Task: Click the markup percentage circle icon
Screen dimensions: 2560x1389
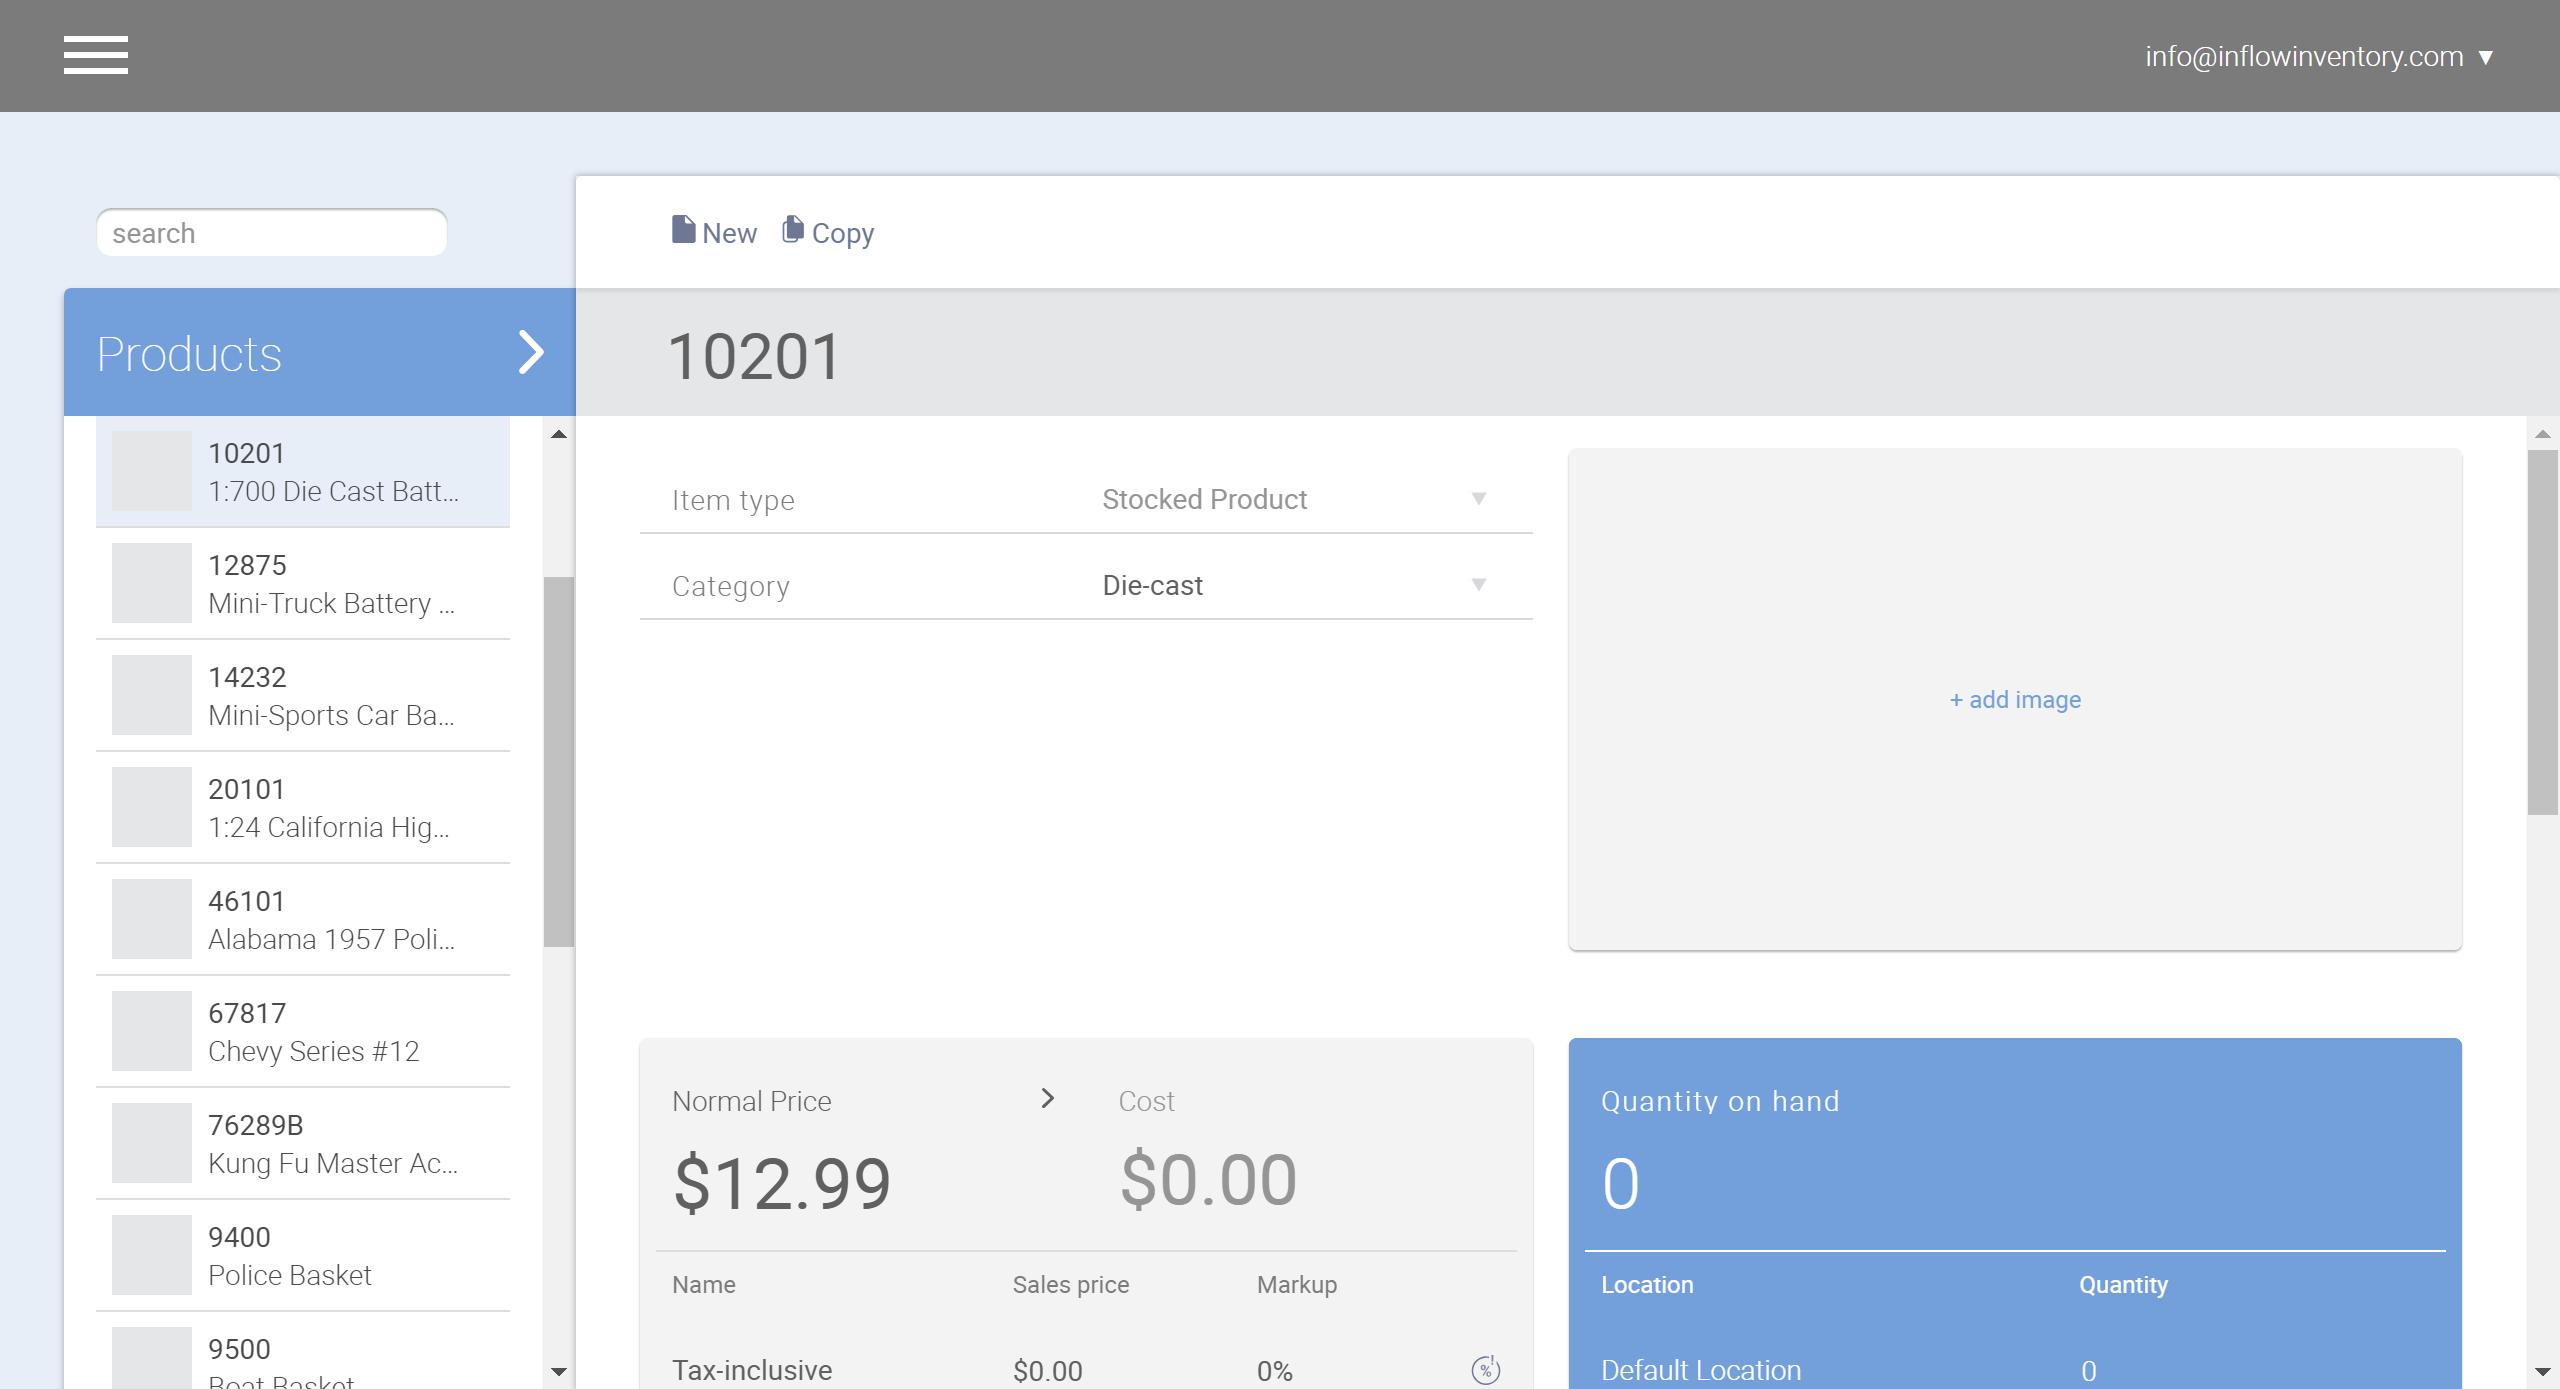Action: [1484, 1369]
